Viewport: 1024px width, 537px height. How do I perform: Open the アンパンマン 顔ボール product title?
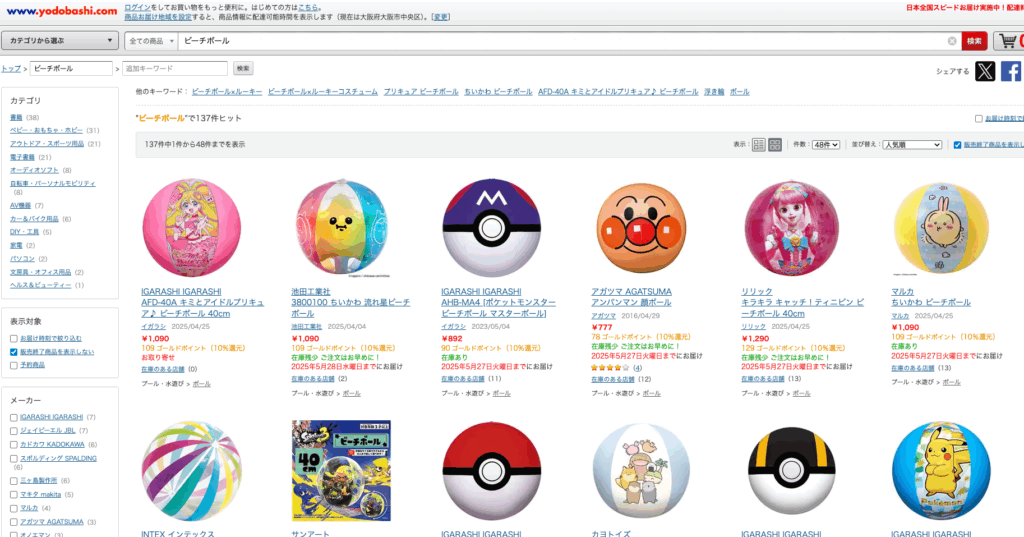[x=631, y=303]
